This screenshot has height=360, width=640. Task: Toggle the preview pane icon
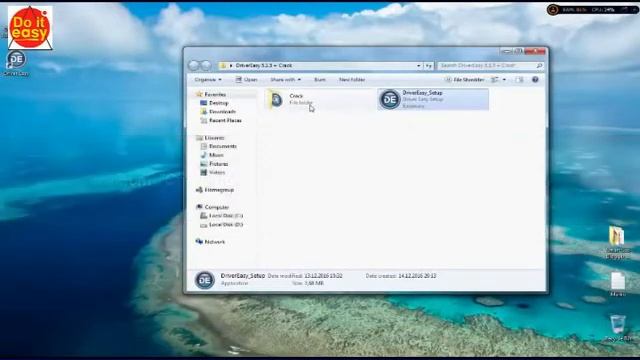coord(519,80)
